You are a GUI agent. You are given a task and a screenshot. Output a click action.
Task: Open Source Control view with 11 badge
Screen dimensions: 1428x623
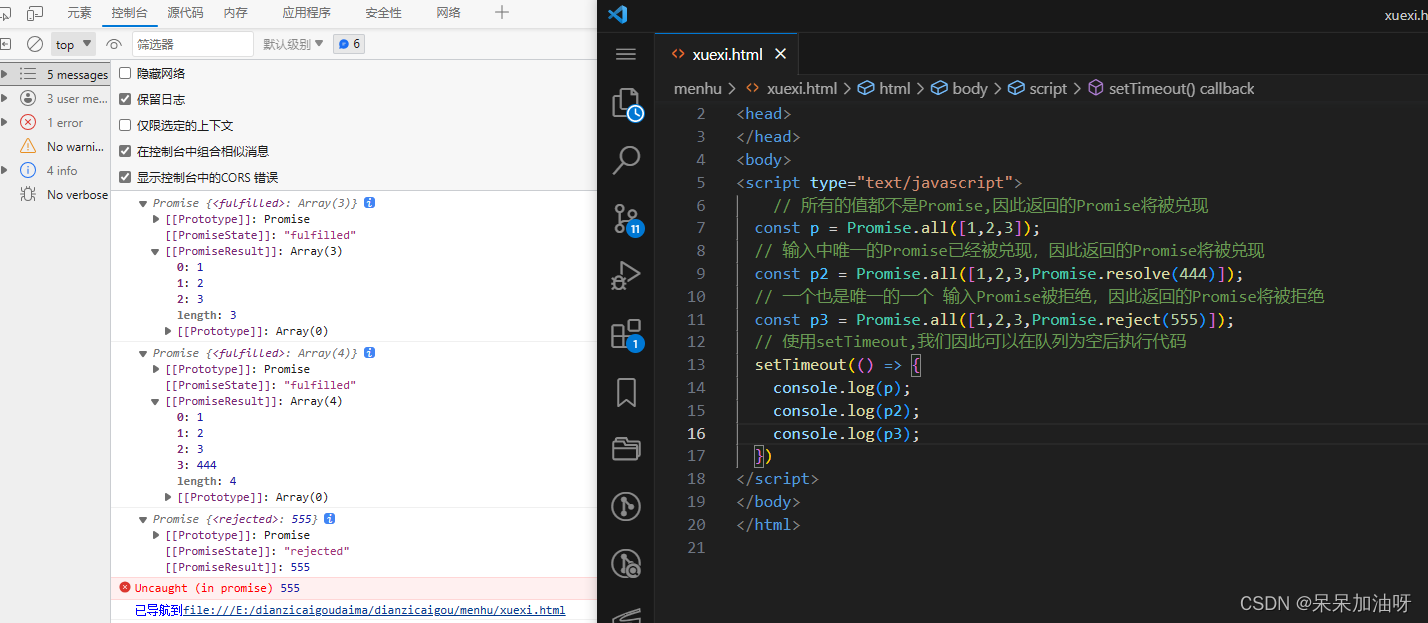point(626,219)
